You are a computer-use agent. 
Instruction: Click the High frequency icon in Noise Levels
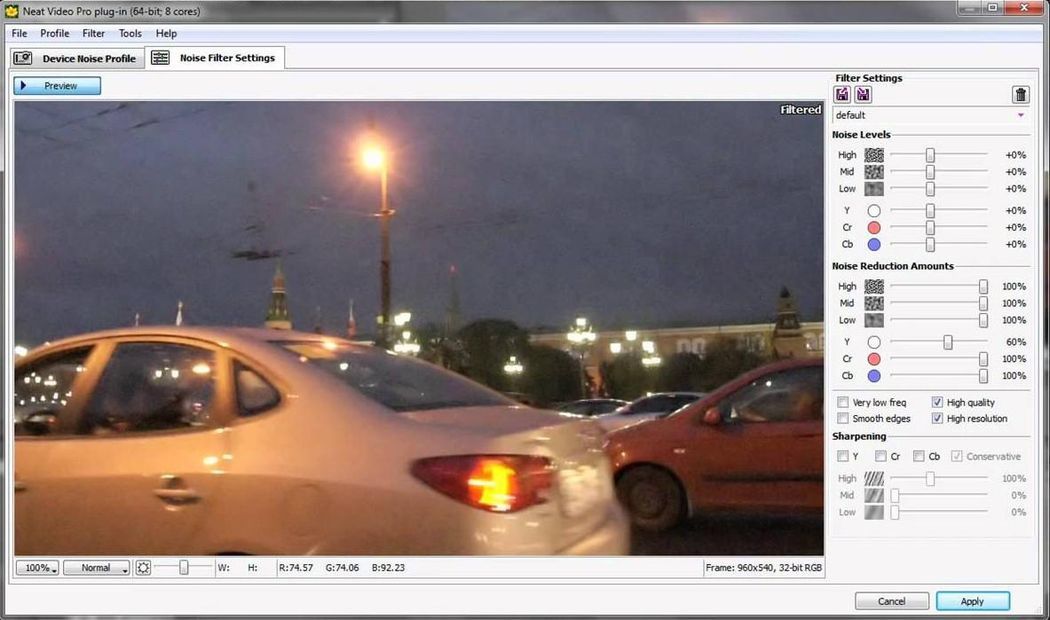click(x=874, y=155)
